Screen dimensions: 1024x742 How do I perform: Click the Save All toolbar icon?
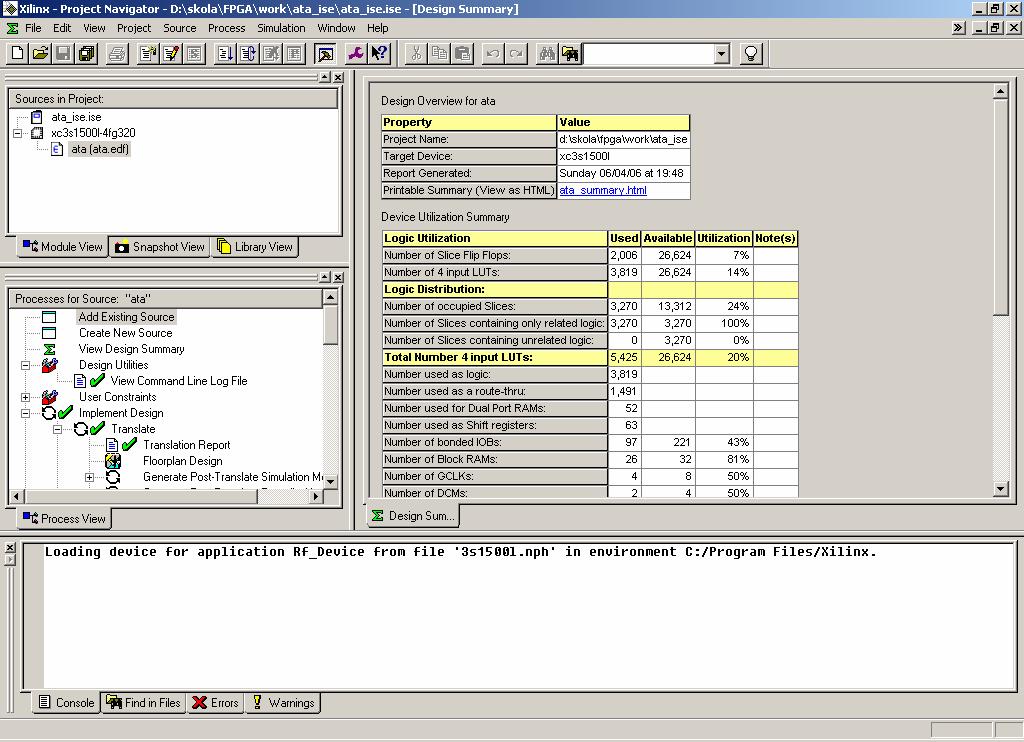pyautogui.click(x=86, y=54)
